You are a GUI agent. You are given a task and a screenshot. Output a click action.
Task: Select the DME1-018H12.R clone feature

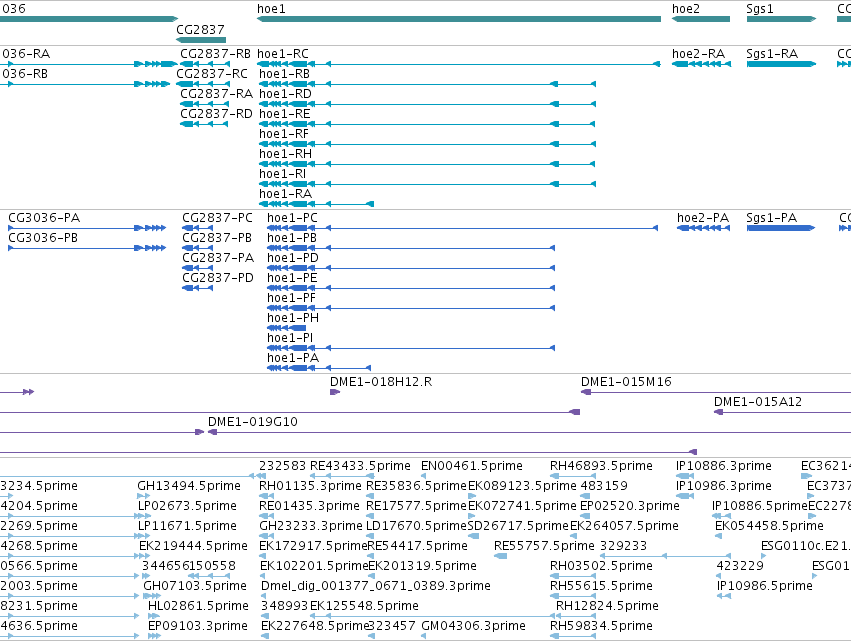tap(335, 392)
